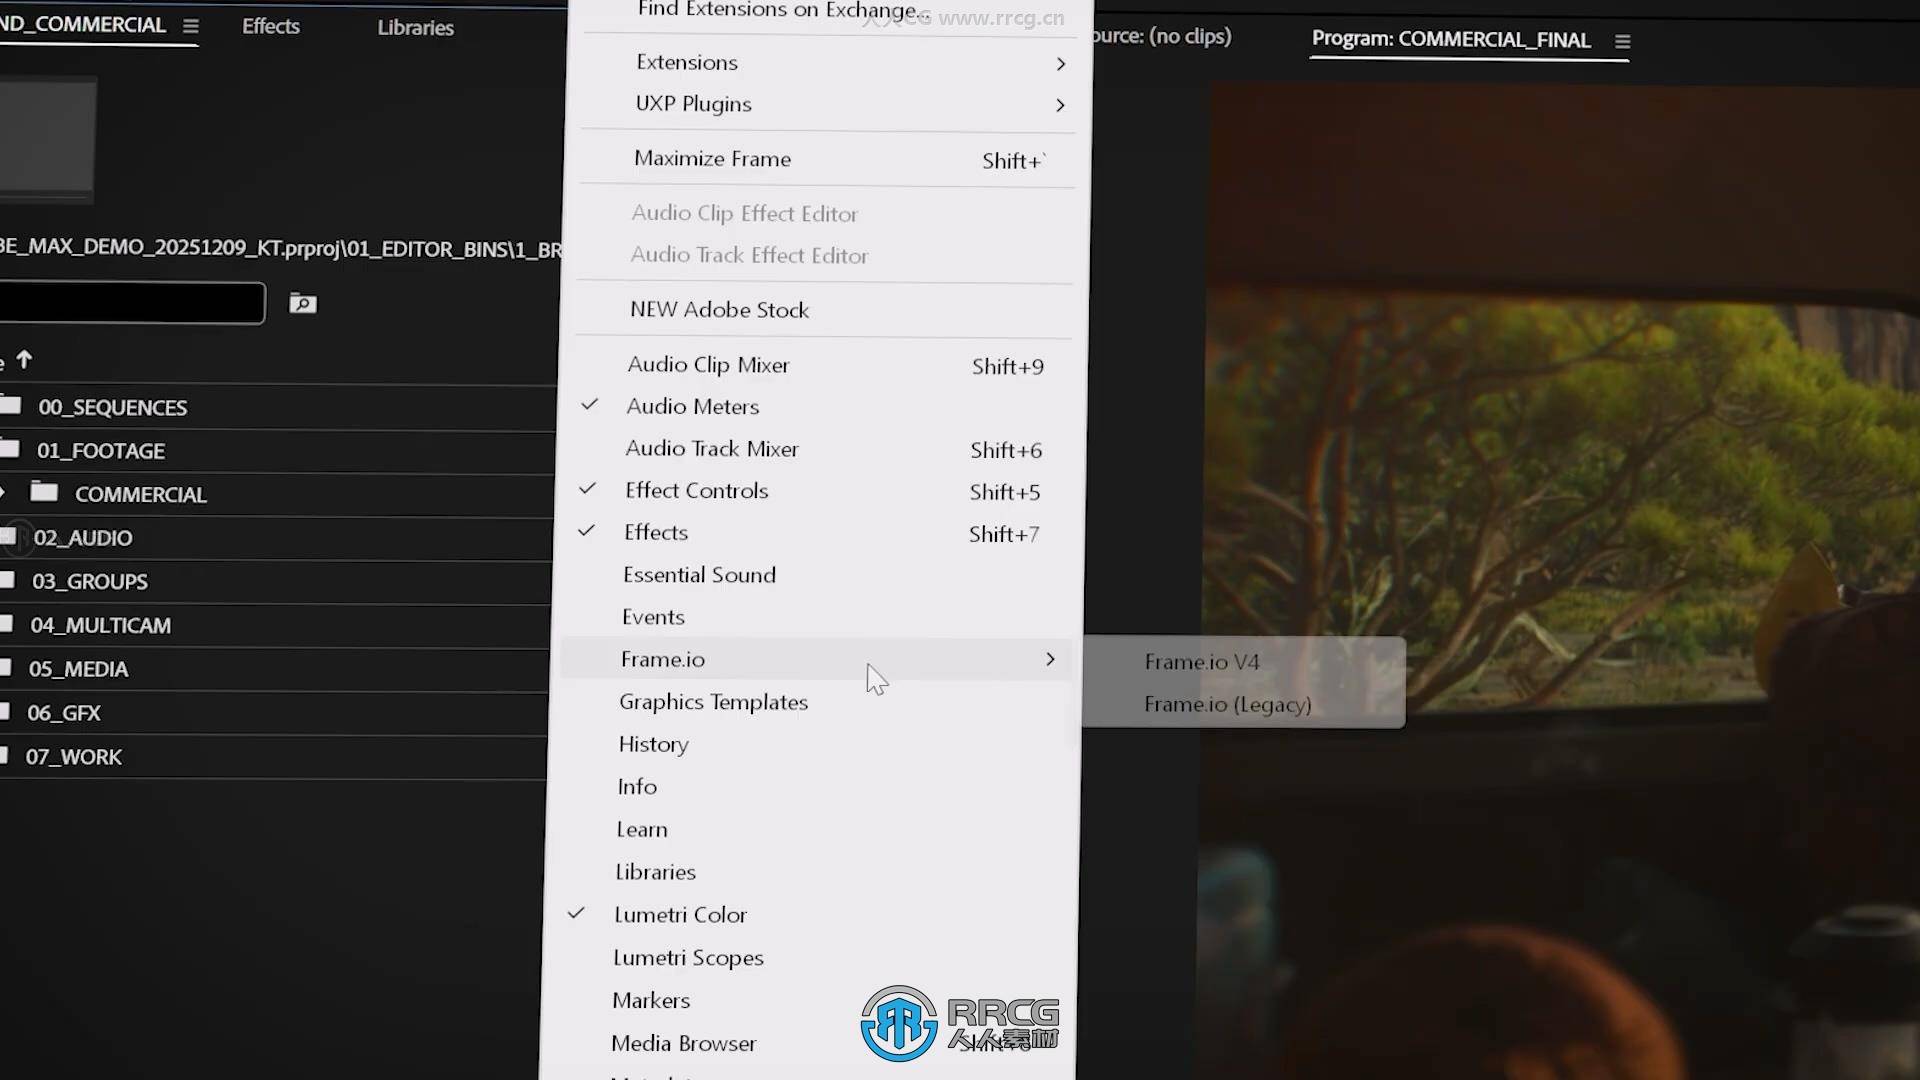Expand the COMMERCIAL bin disclosure arrow
1920x1080 pixels.
pos(4,492)
